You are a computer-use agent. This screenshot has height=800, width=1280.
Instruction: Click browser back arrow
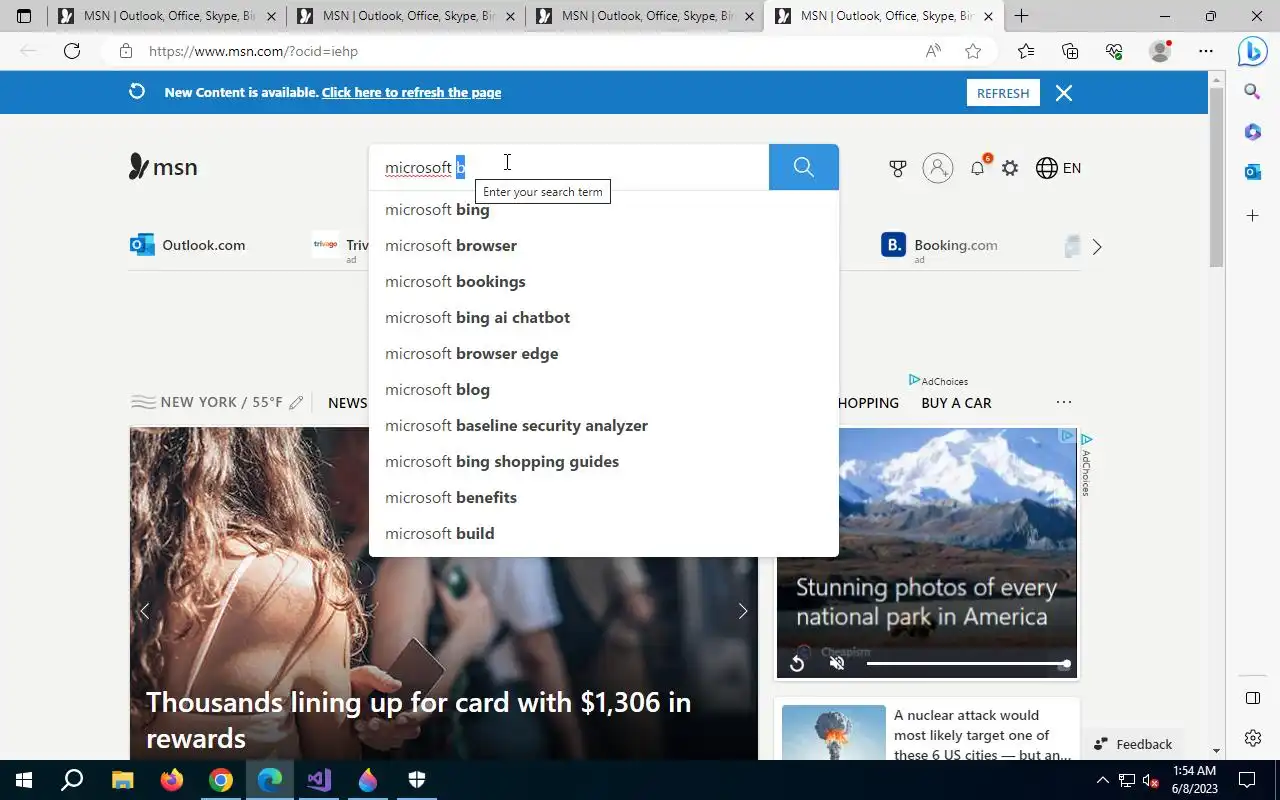pos(28,51)
